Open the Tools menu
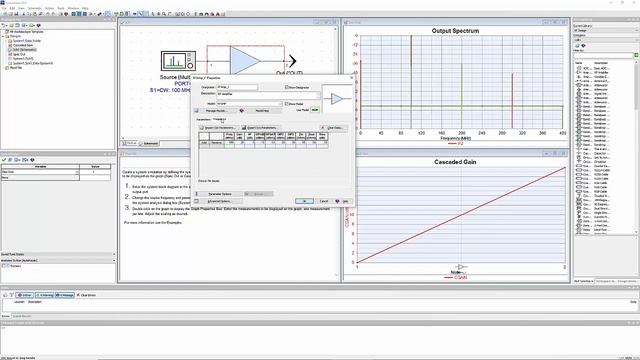Viewport: 640px width, 360px height. 61,8
